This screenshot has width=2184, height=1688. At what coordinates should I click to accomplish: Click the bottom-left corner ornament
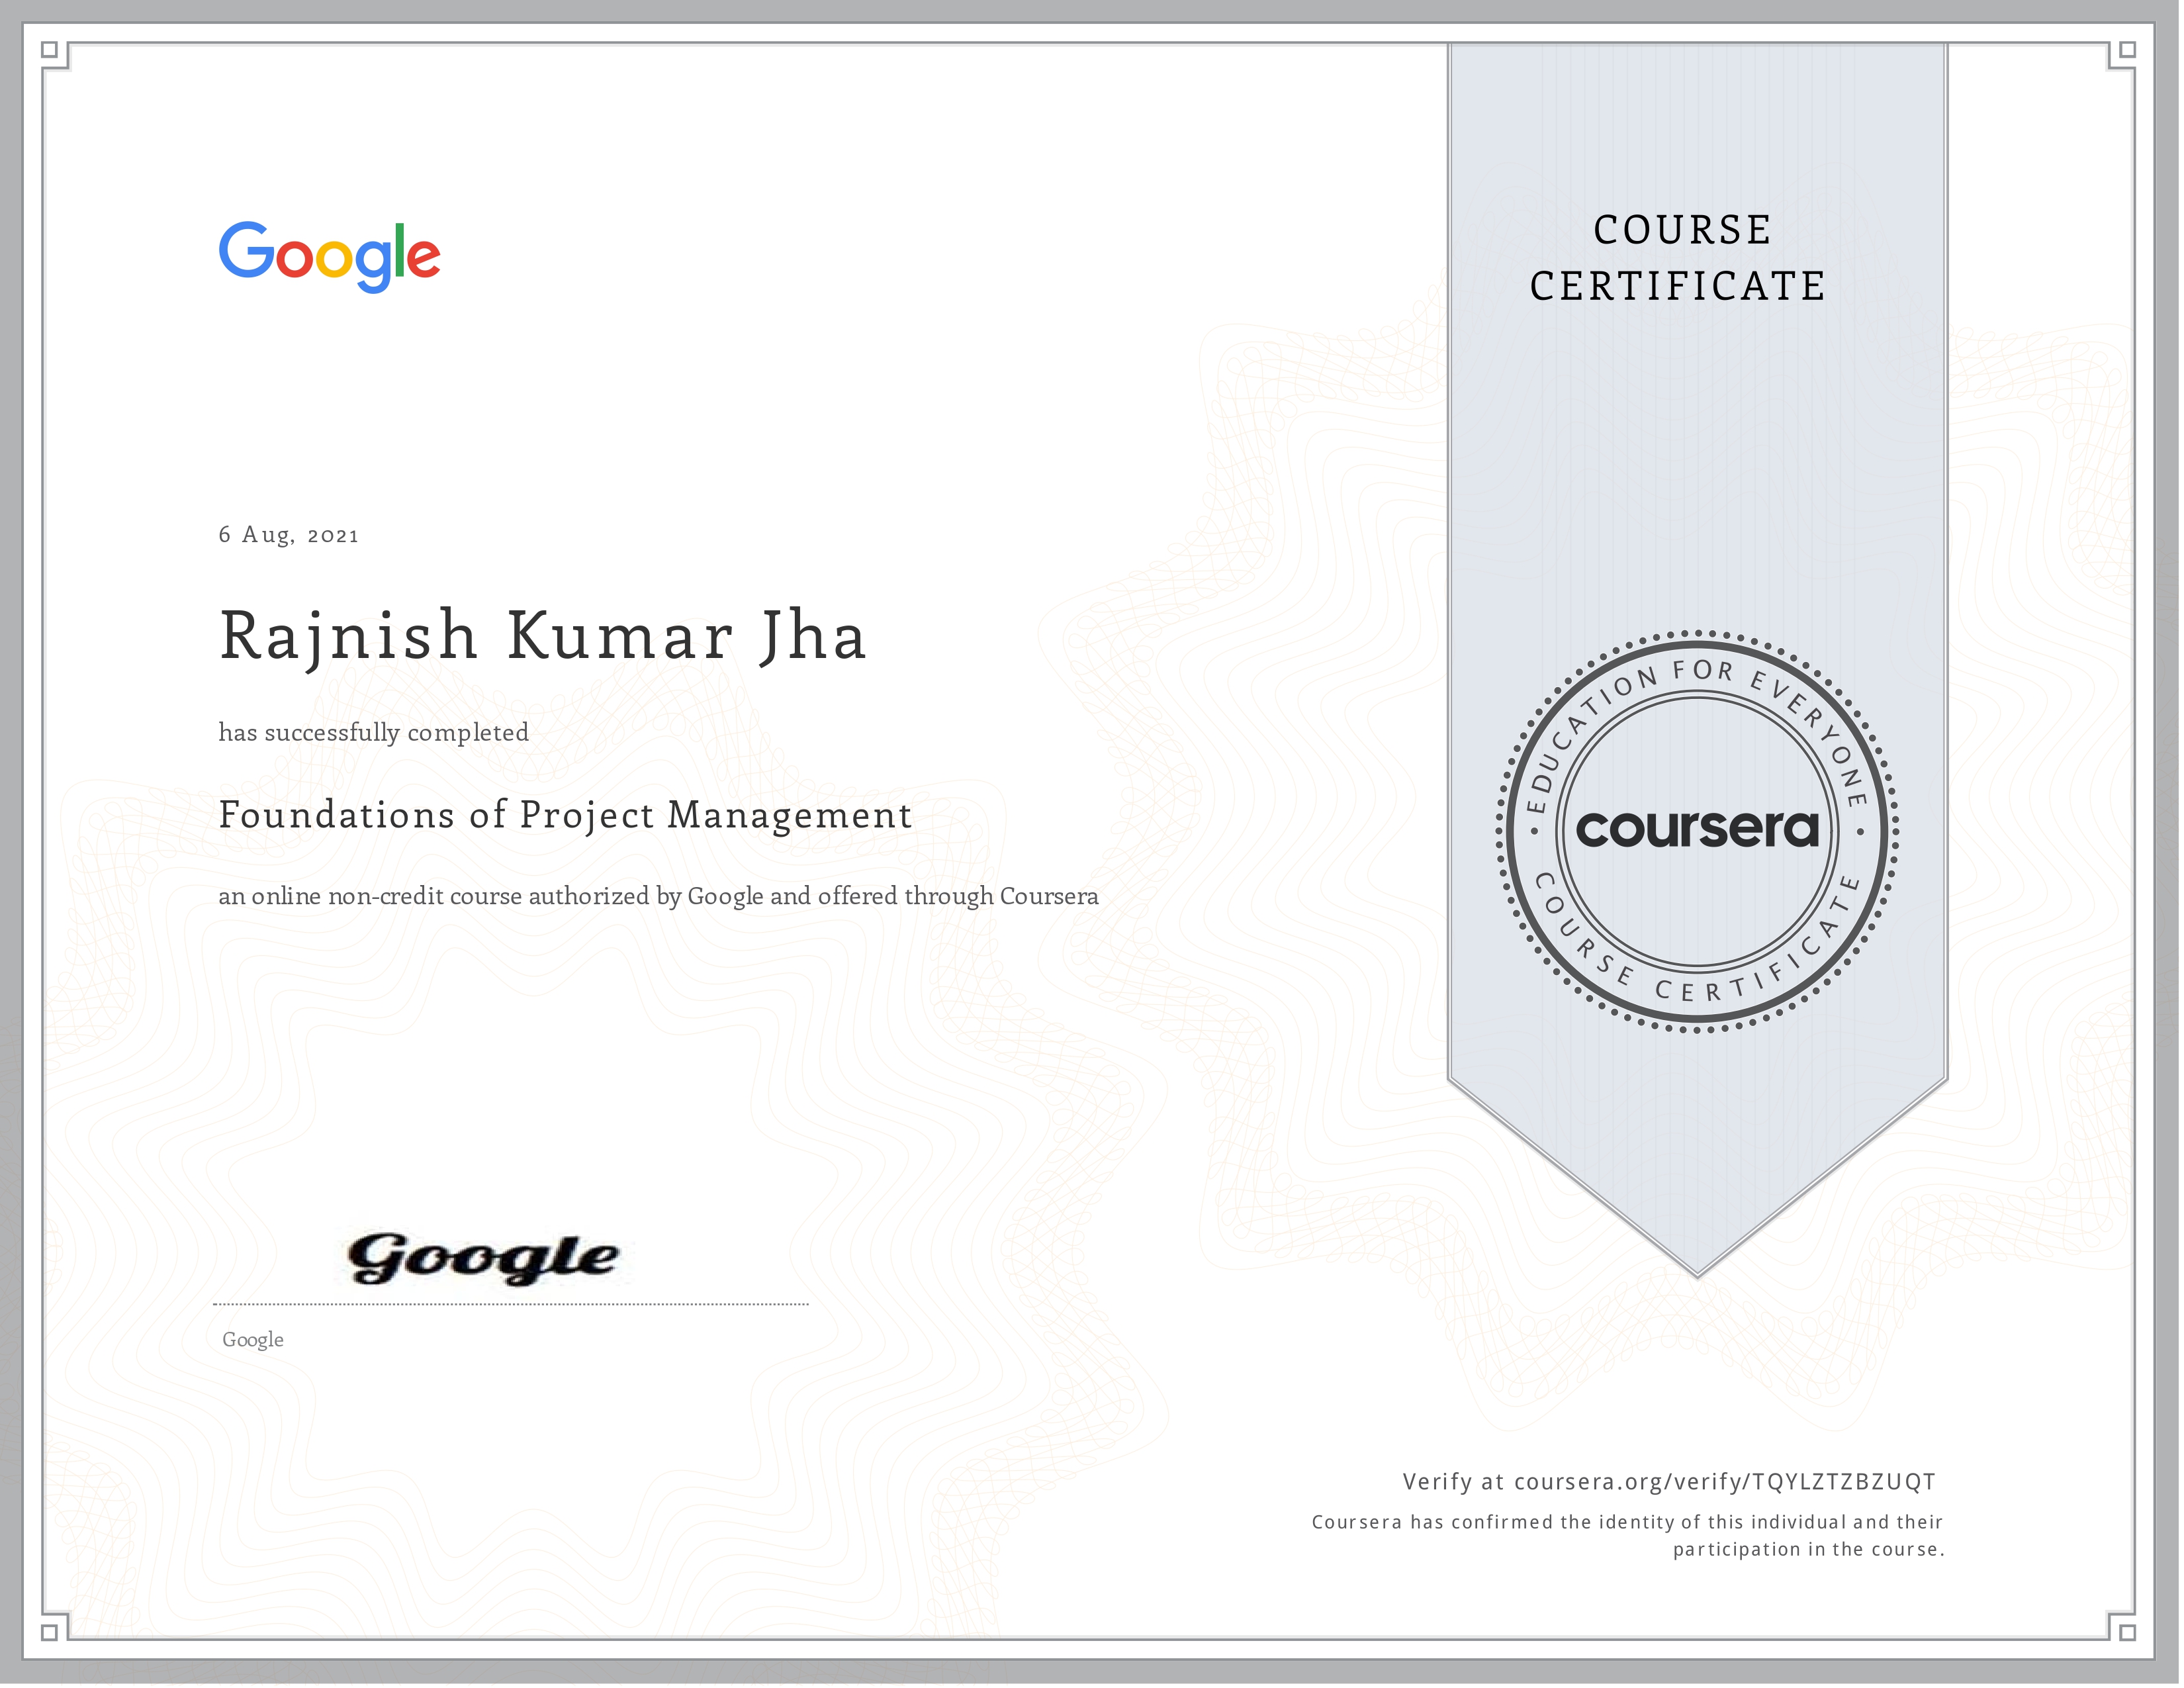[x=50, y=1632]
